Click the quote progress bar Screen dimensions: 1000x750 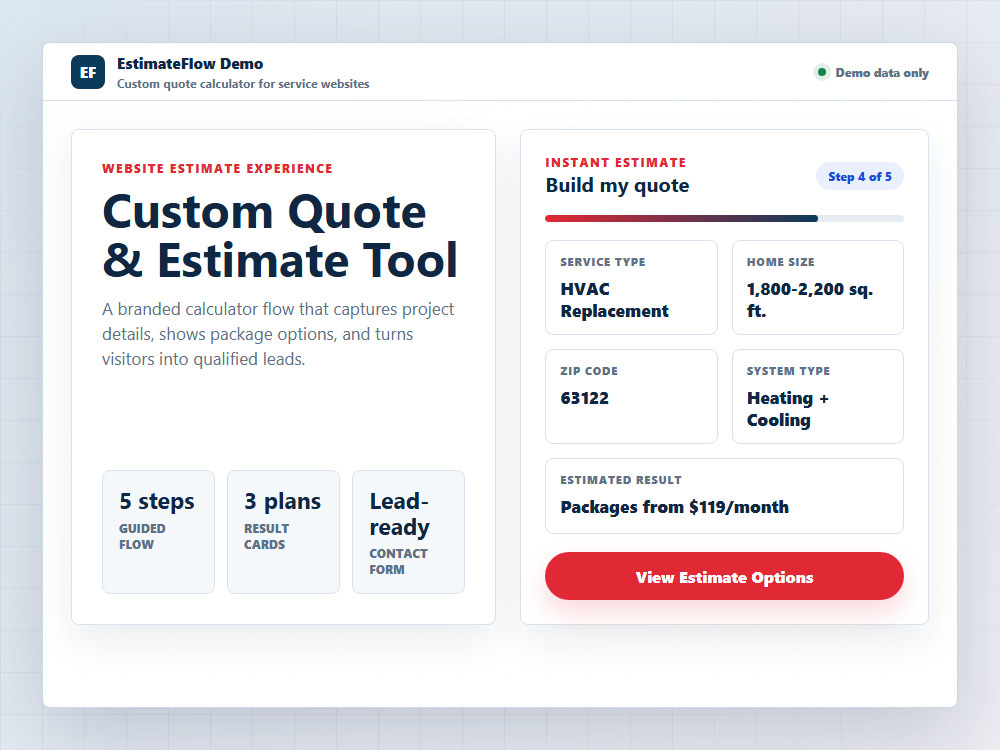click(x=724, y=219)
